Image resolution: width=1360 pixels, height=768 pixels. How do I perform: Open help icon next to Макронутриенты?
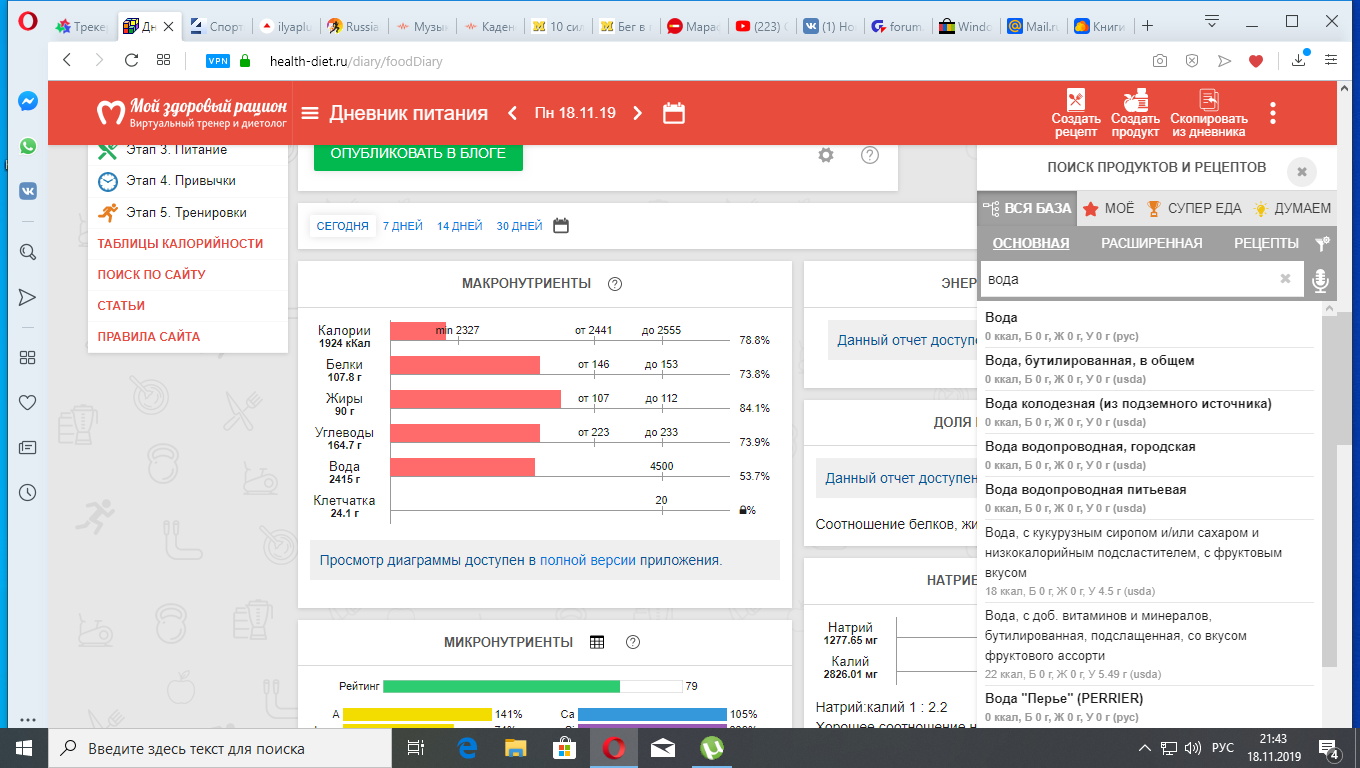click(x=615, y=284)
